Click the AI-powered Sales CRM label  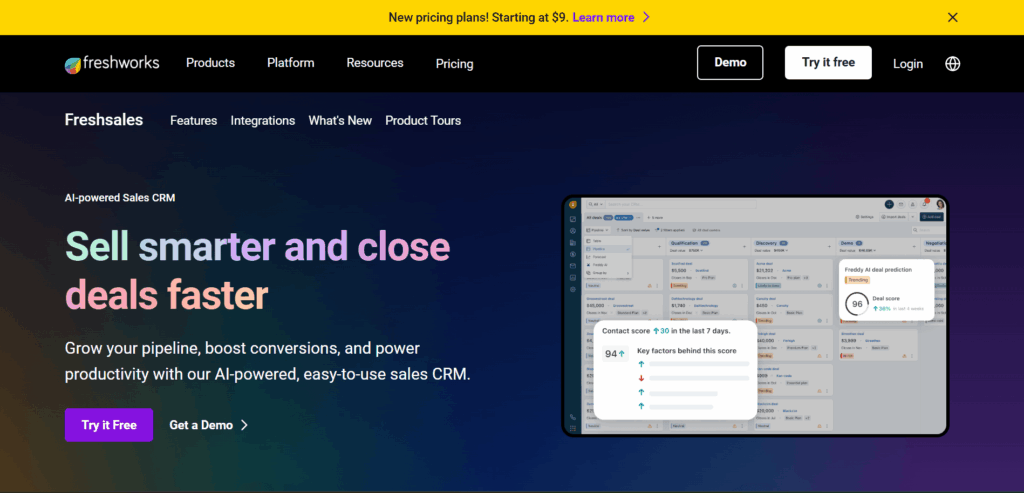(120, 198)
